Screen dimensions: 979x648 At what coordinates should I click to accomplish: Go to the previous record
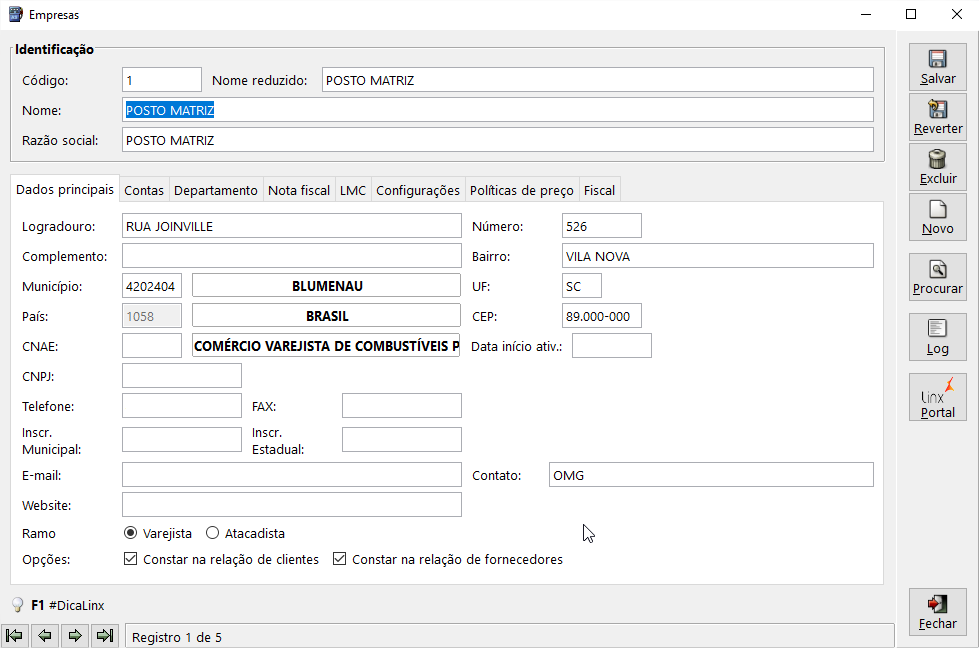pyautogui.click(x=44, y=636)
